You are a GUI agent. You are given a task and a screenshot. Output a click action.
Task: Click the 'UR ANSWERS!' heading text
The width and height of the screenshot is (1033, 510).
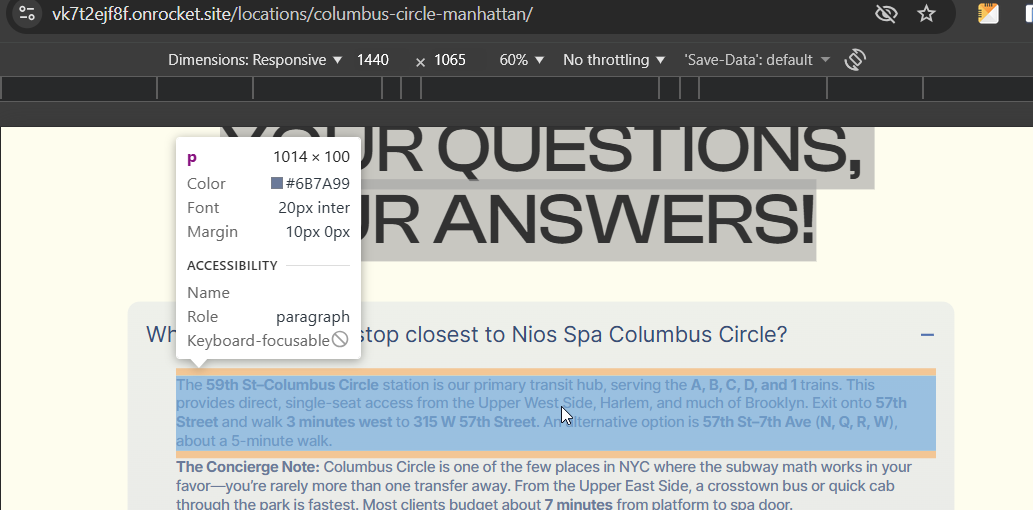pos(589,220)
